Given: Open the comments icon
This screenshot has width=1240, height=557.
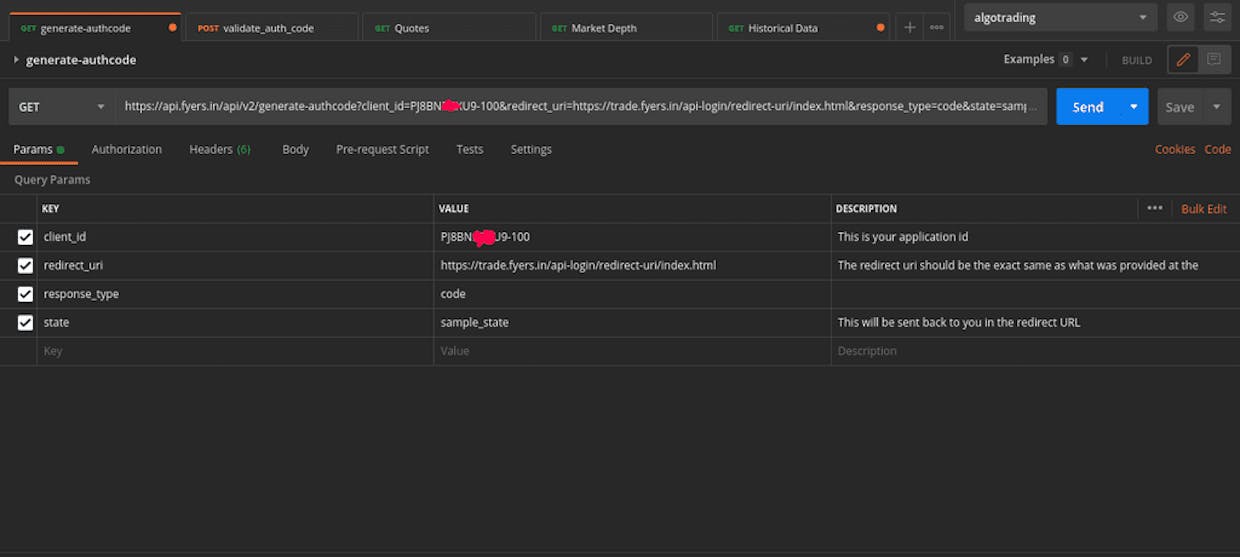Looking at the screenshot, I should 1213,60.
